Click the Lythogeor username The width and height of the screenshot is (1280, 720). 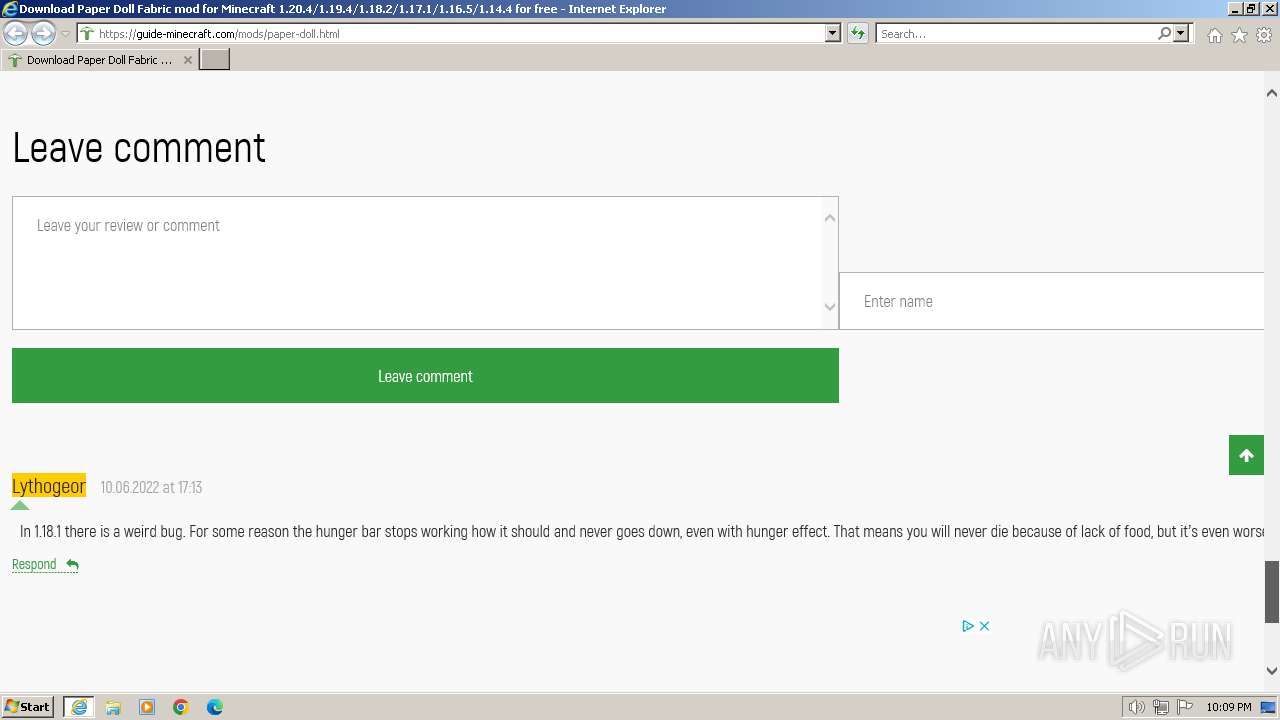pyautogui.click(x=49, y=486)
